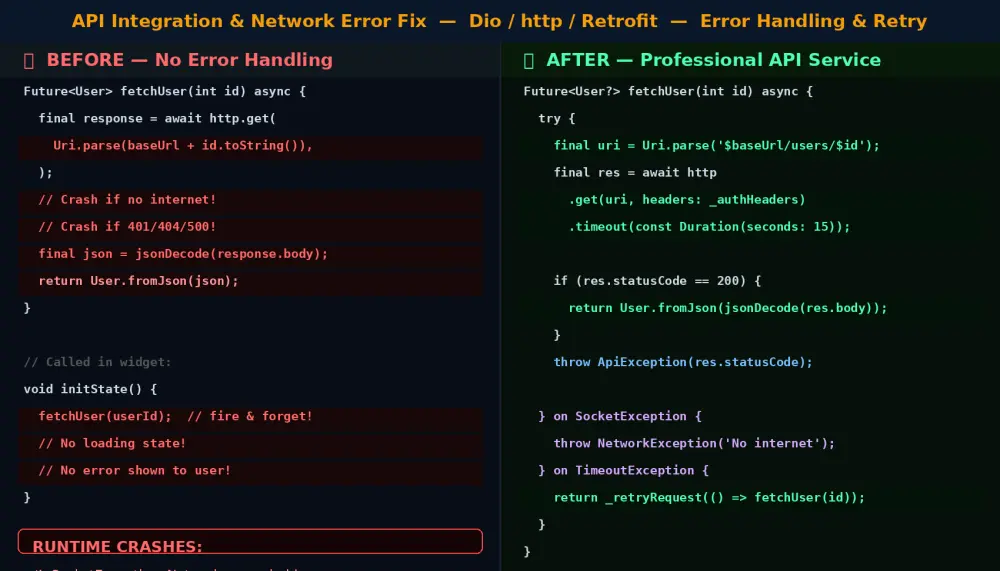Screen dimensions: 1000x571
Task: Click the 'if (res.statusCode == 200) {' line
Action: tap(658, 281)
